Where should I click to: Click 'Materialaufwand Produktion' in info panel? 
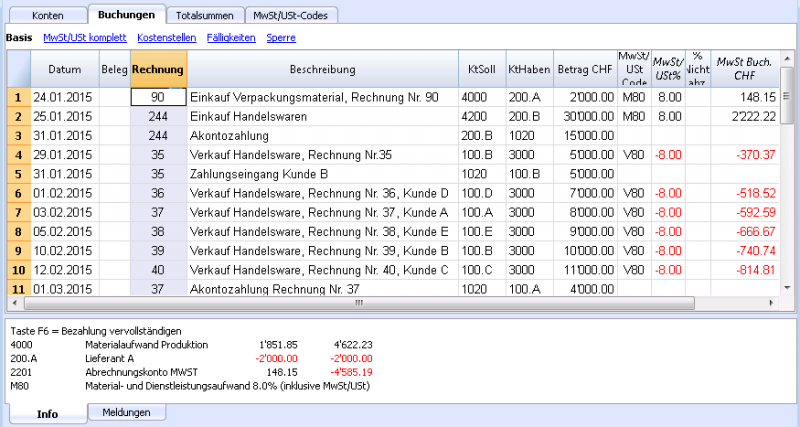coord(146,345)
